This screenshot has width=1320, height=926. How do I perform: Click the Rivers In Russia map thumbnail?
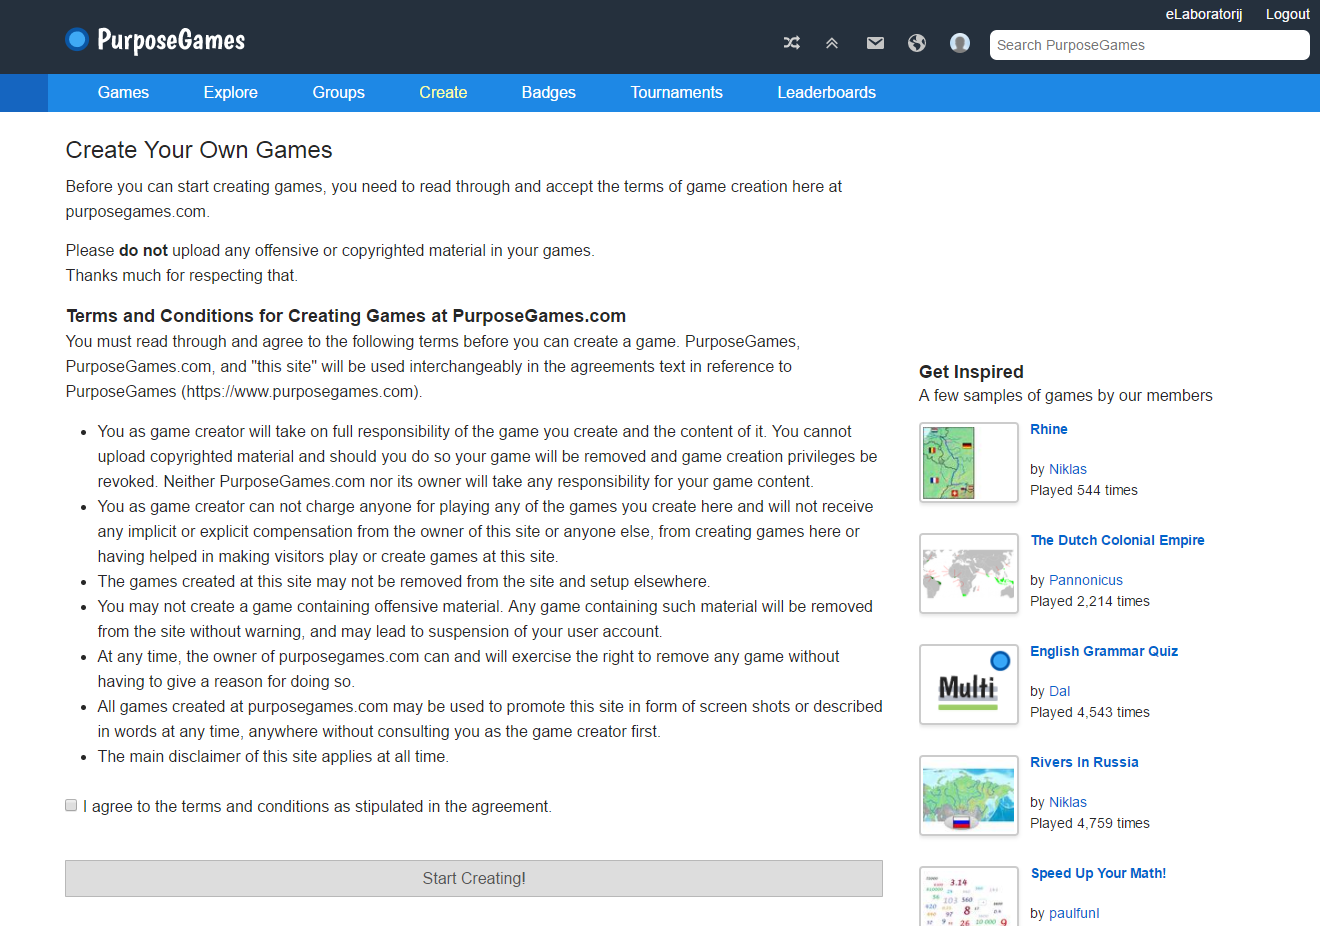click(968, 795)
